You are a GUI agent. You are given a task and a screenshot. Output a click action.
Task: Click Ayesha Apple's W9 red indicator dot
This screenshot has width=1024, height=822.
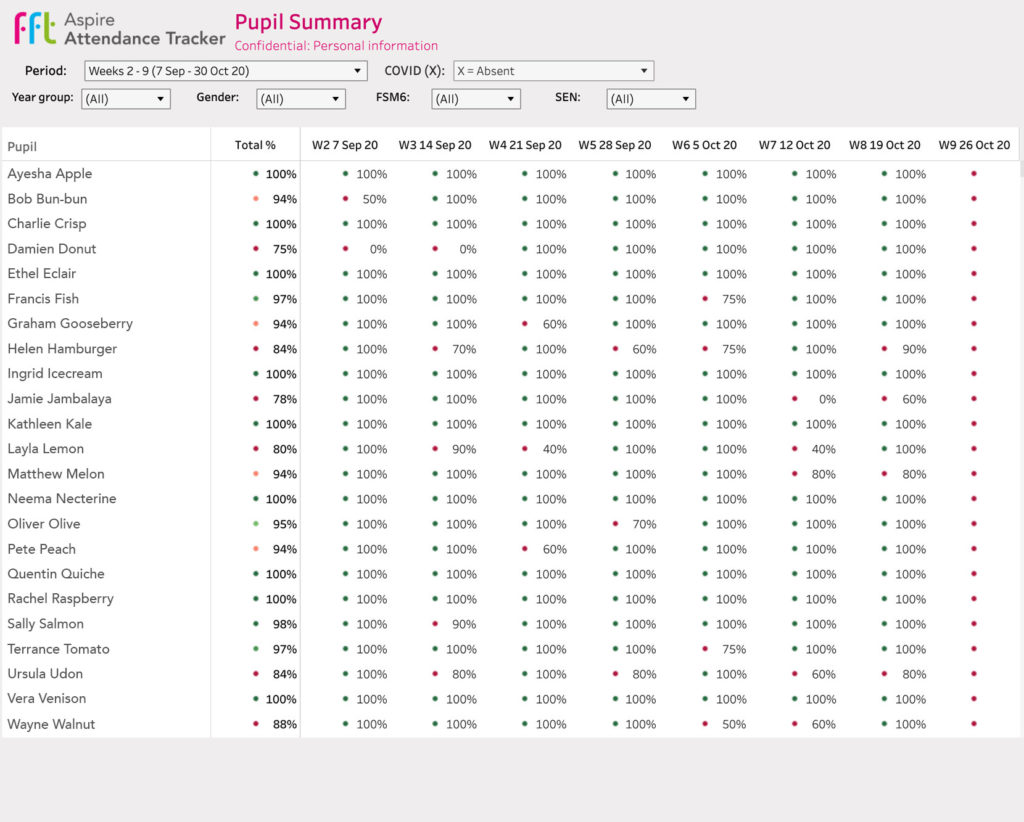tap(974, 174)
